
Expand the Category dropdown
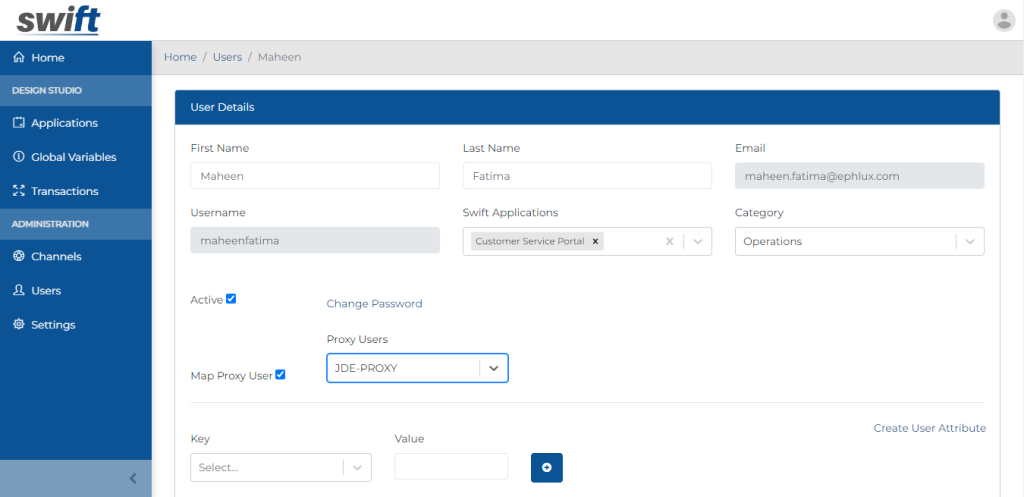tap(969, 241)
